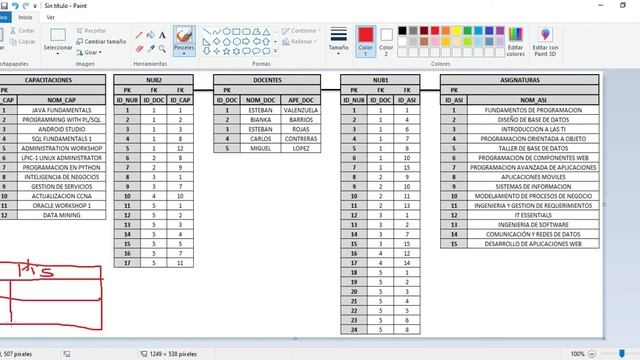Choose the Left arrow shape

point(256,42)
